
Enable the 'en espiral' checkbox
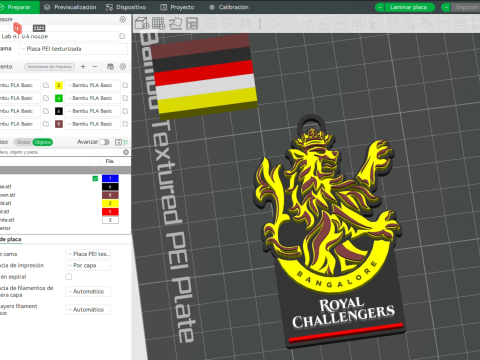(x=69, y=277)
